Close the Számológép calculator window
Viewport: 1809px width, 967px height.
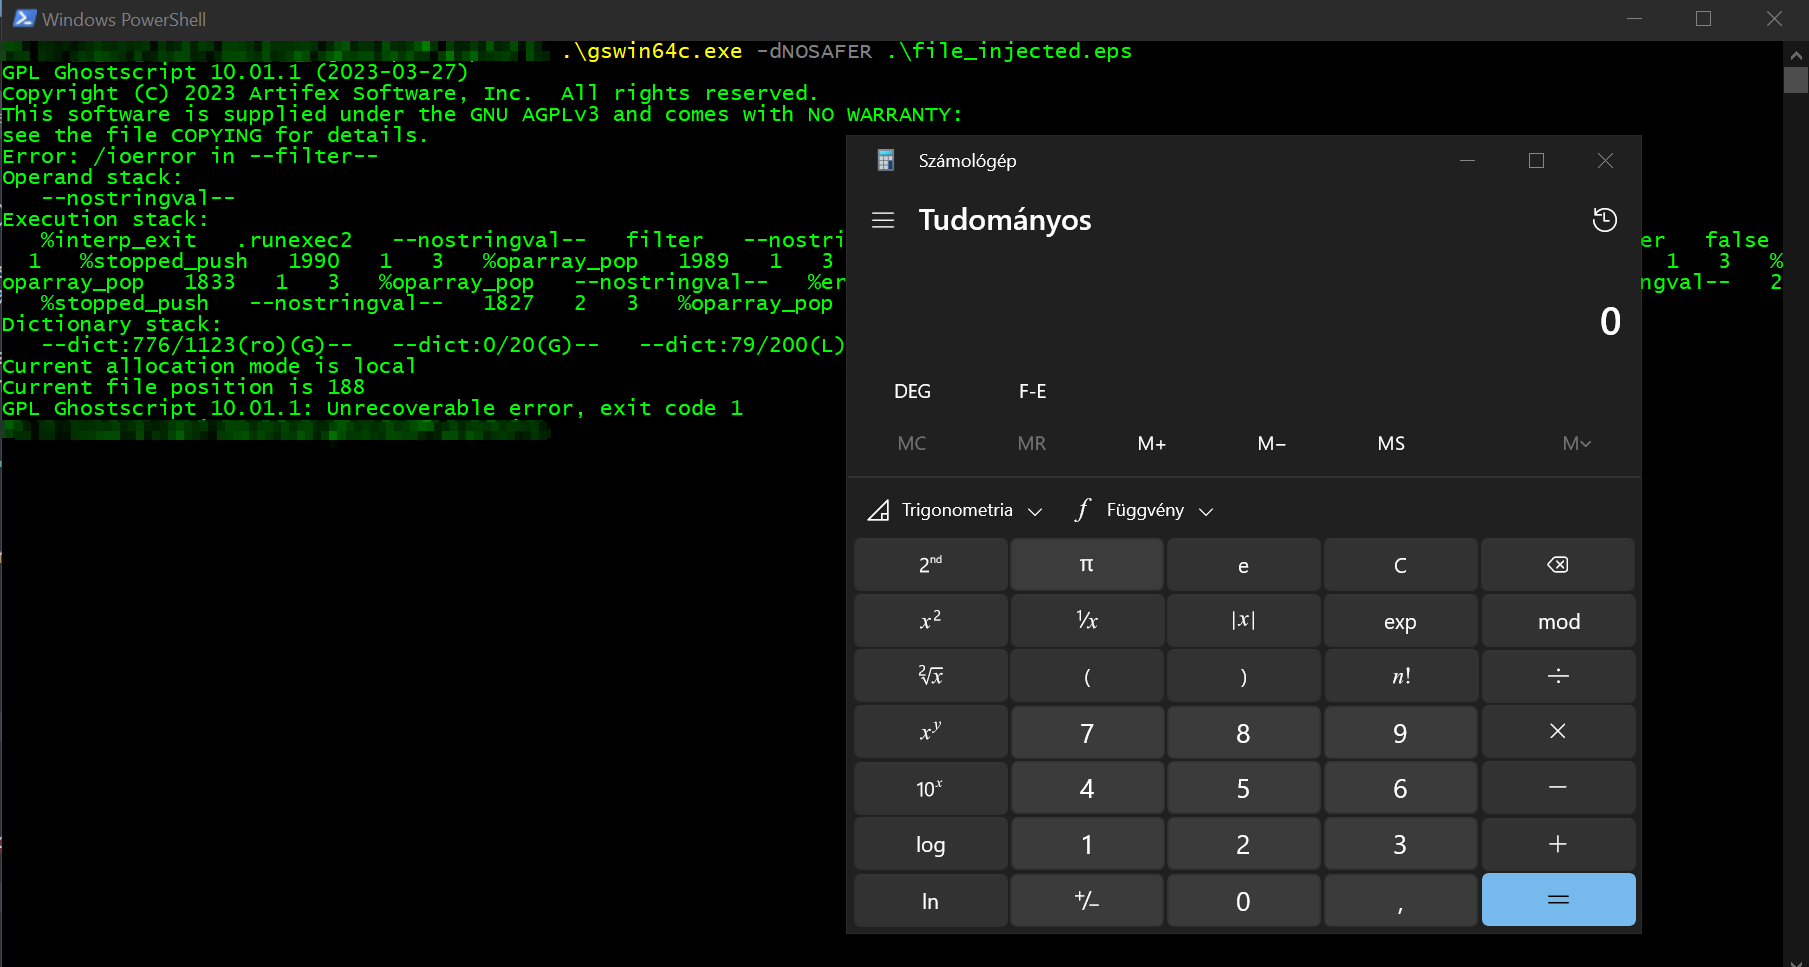coord(1606,160)
